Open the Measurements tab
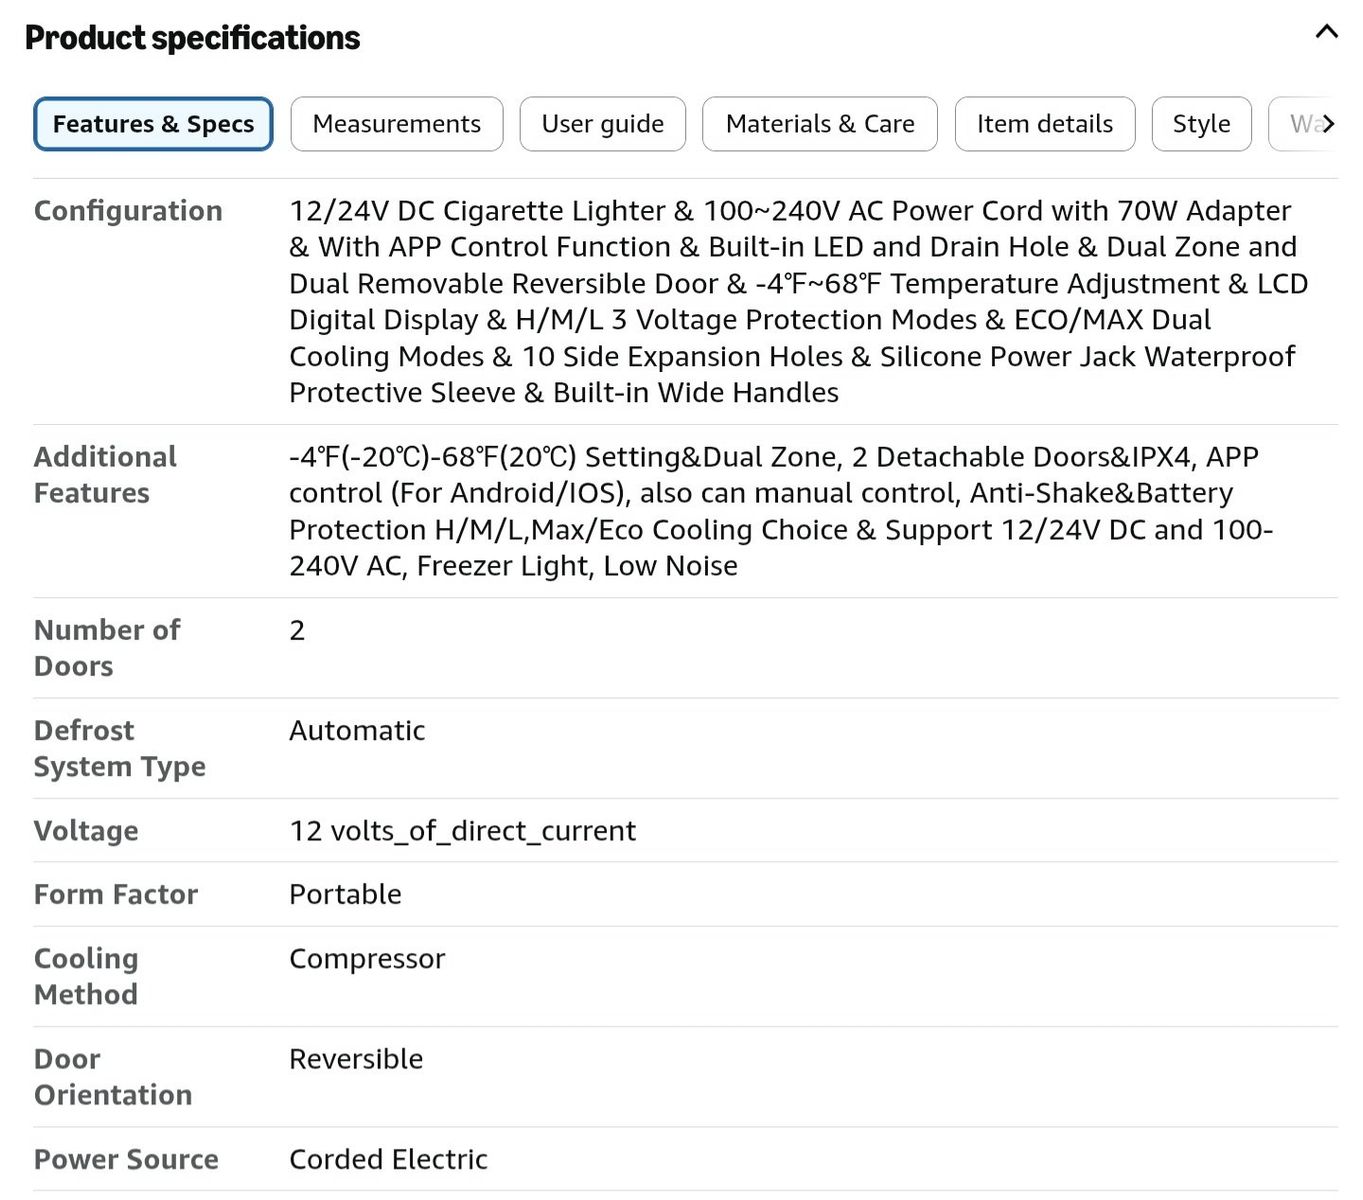 (397, 124)
